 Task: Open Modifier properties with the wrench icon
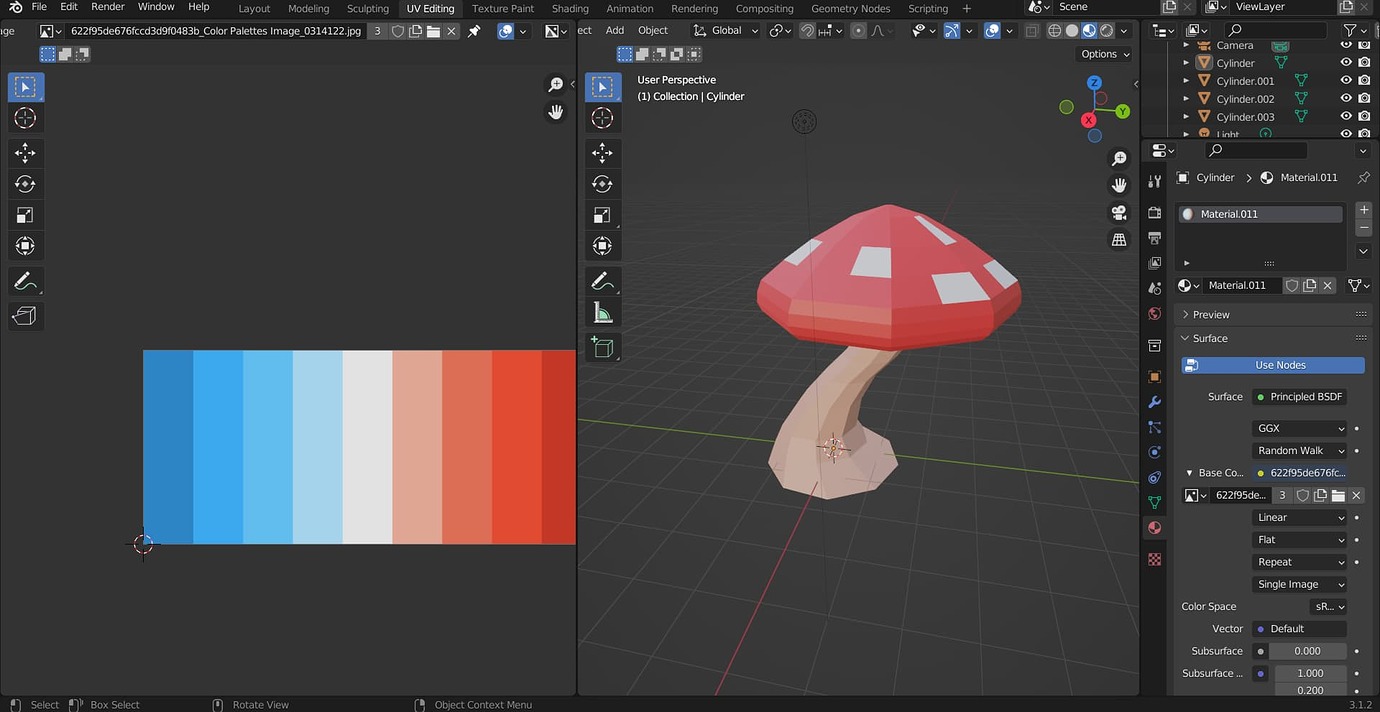click(x=1154, y=402)
